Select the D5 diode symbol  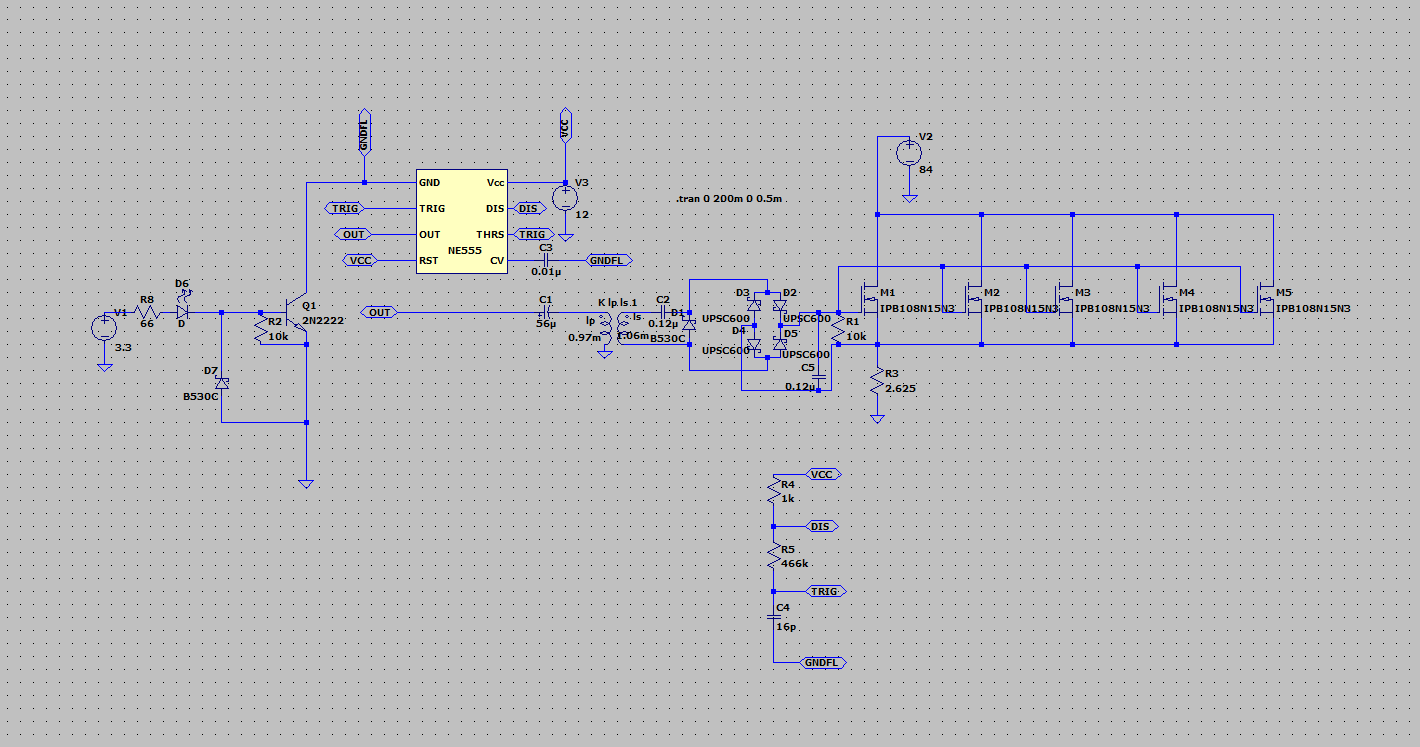click(x=780, y=343)
